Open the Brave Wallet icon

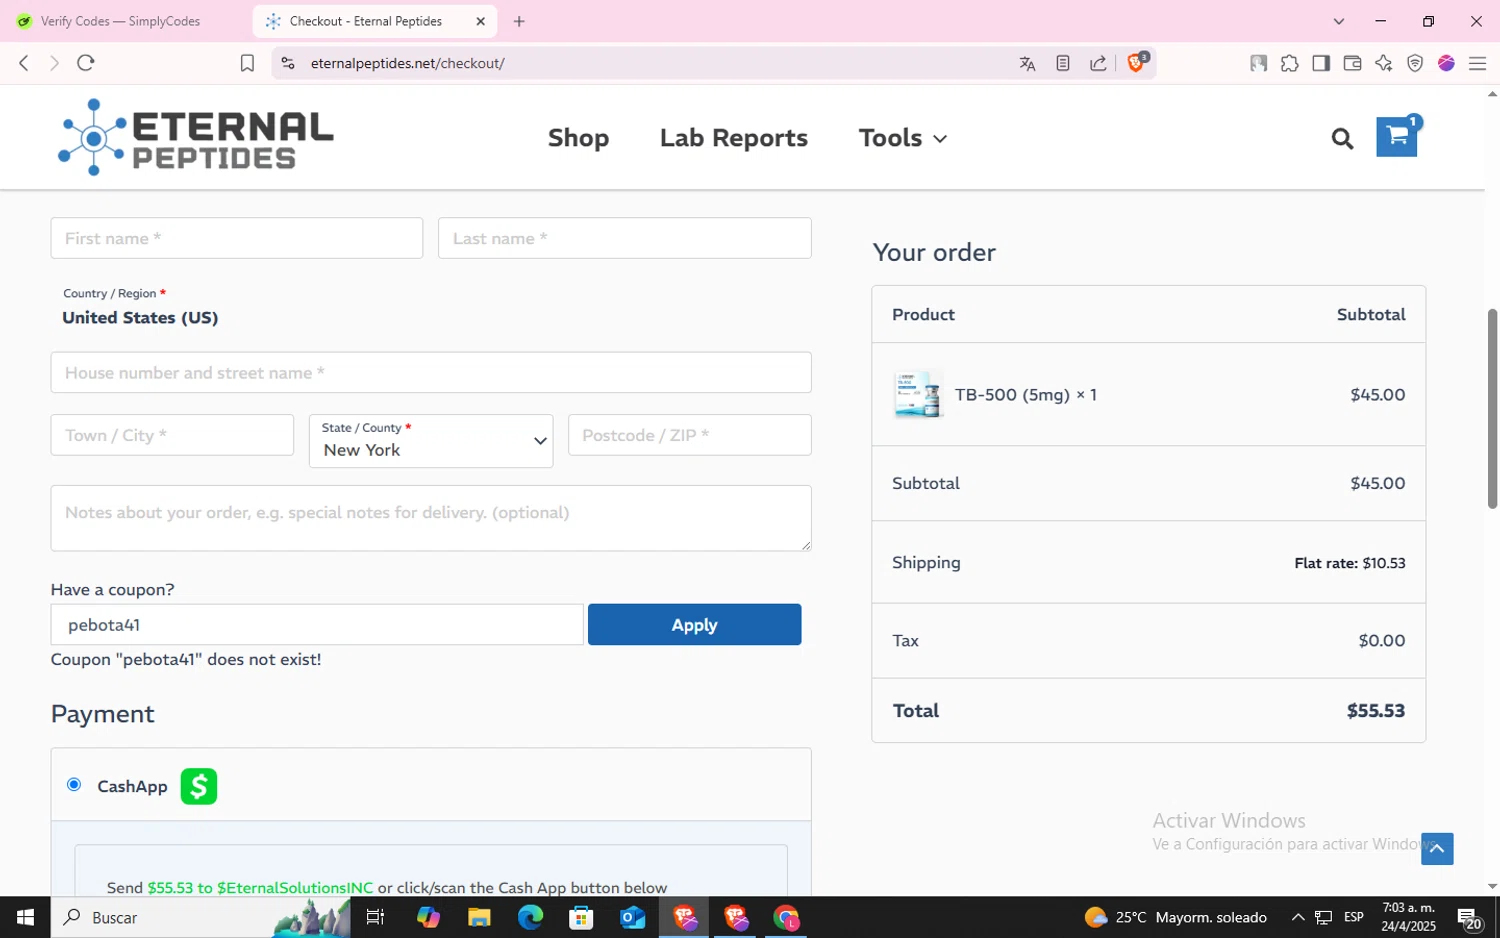click(x=1352, y=63)
